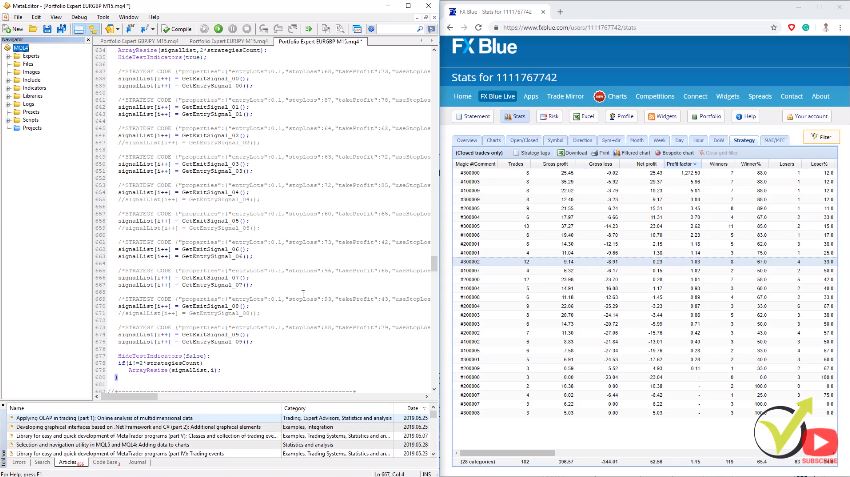Image resolution: width=850 pixels, height=477 pixels.
Task: Sort by the Net profit column header
Action: coord(646,164)
